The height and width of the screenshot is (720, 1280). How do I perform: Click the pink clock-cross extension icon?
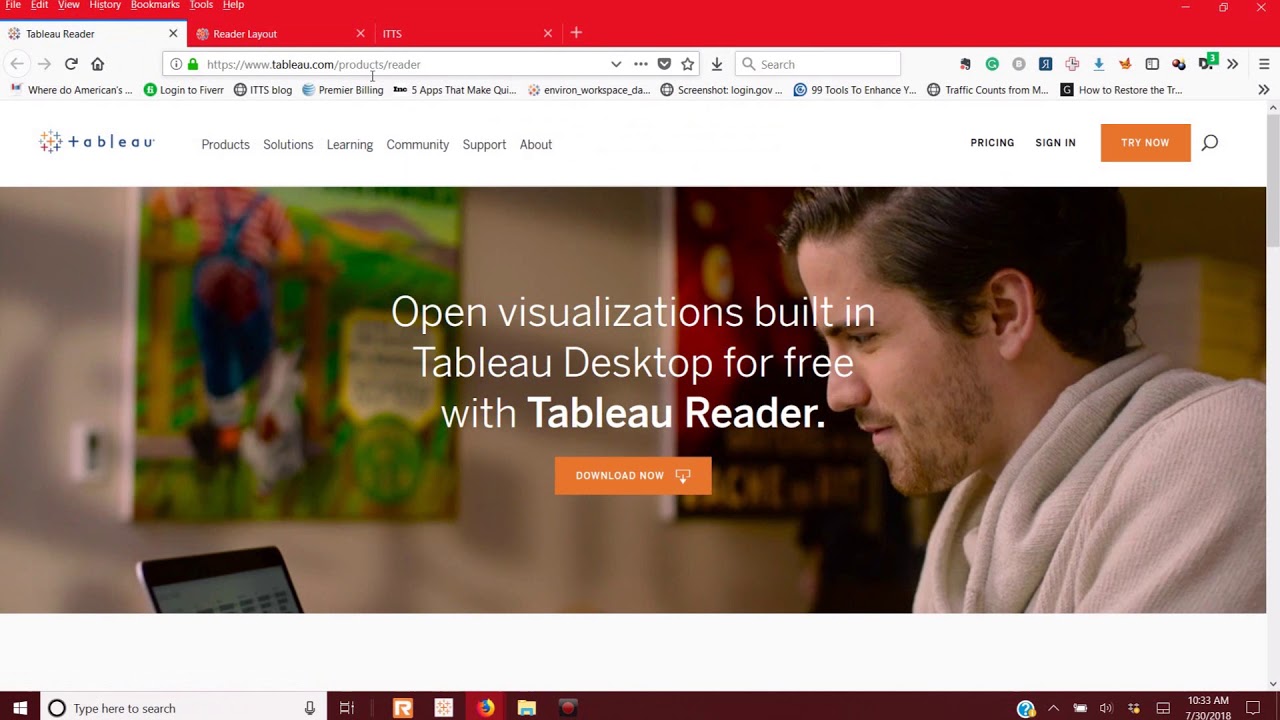pos(1072,64)
